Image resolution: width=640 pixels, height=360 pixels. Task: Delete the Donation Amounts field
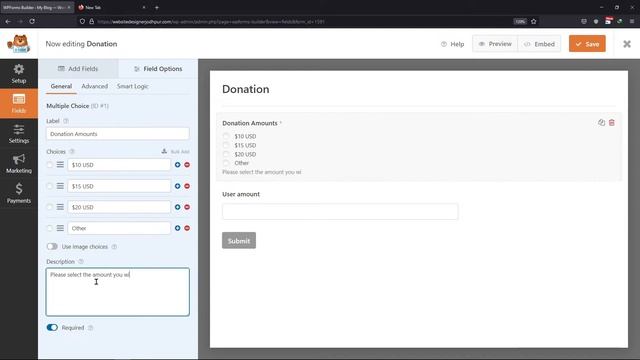click(611, 122)
